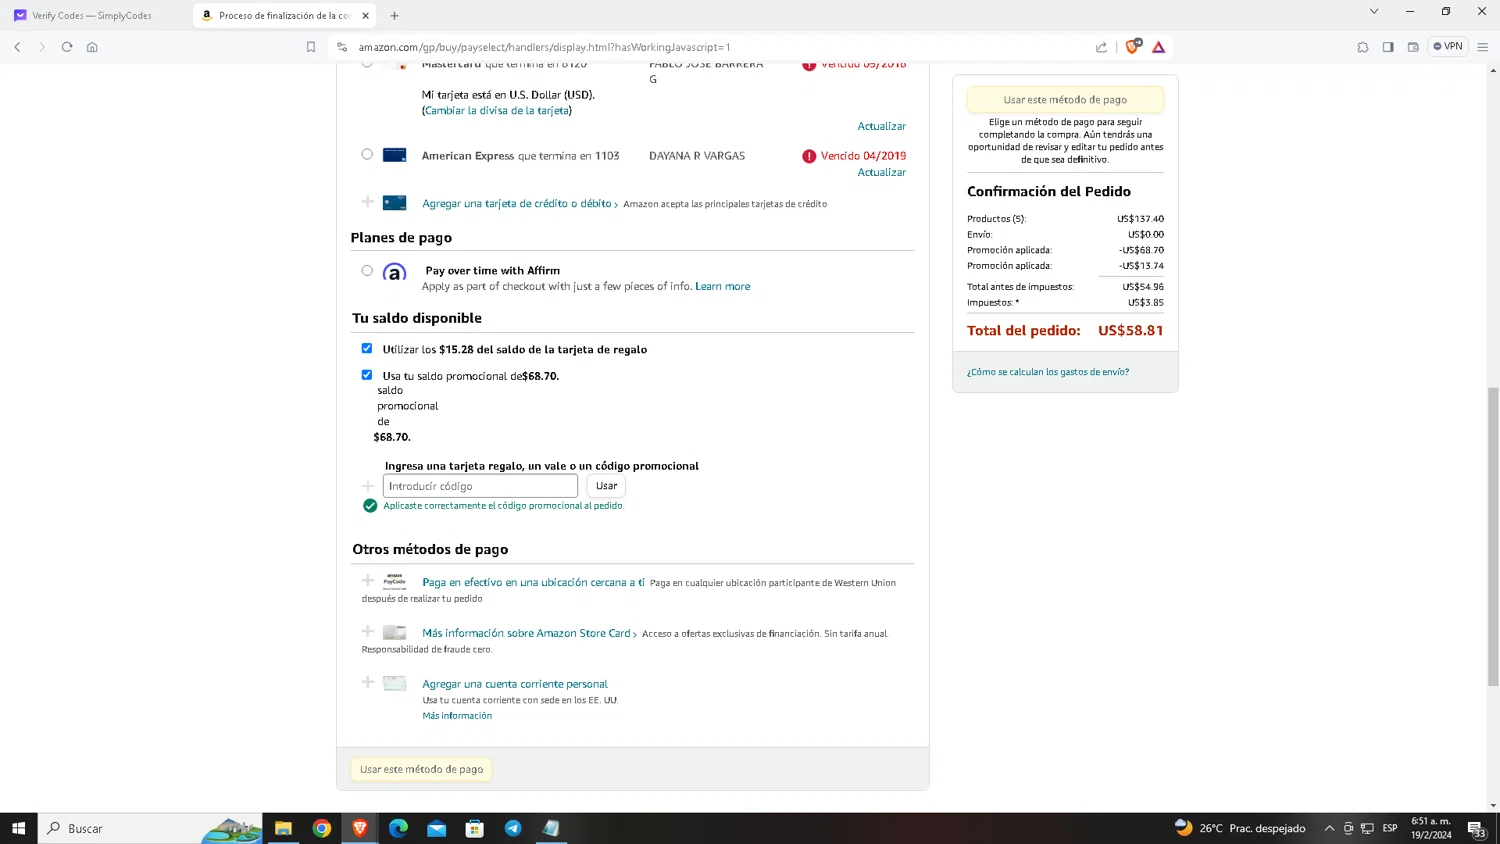Expand plus icon for cash payment option
Image resolution: width=1500 pixels, height=844 pixels.
point(367,580)
